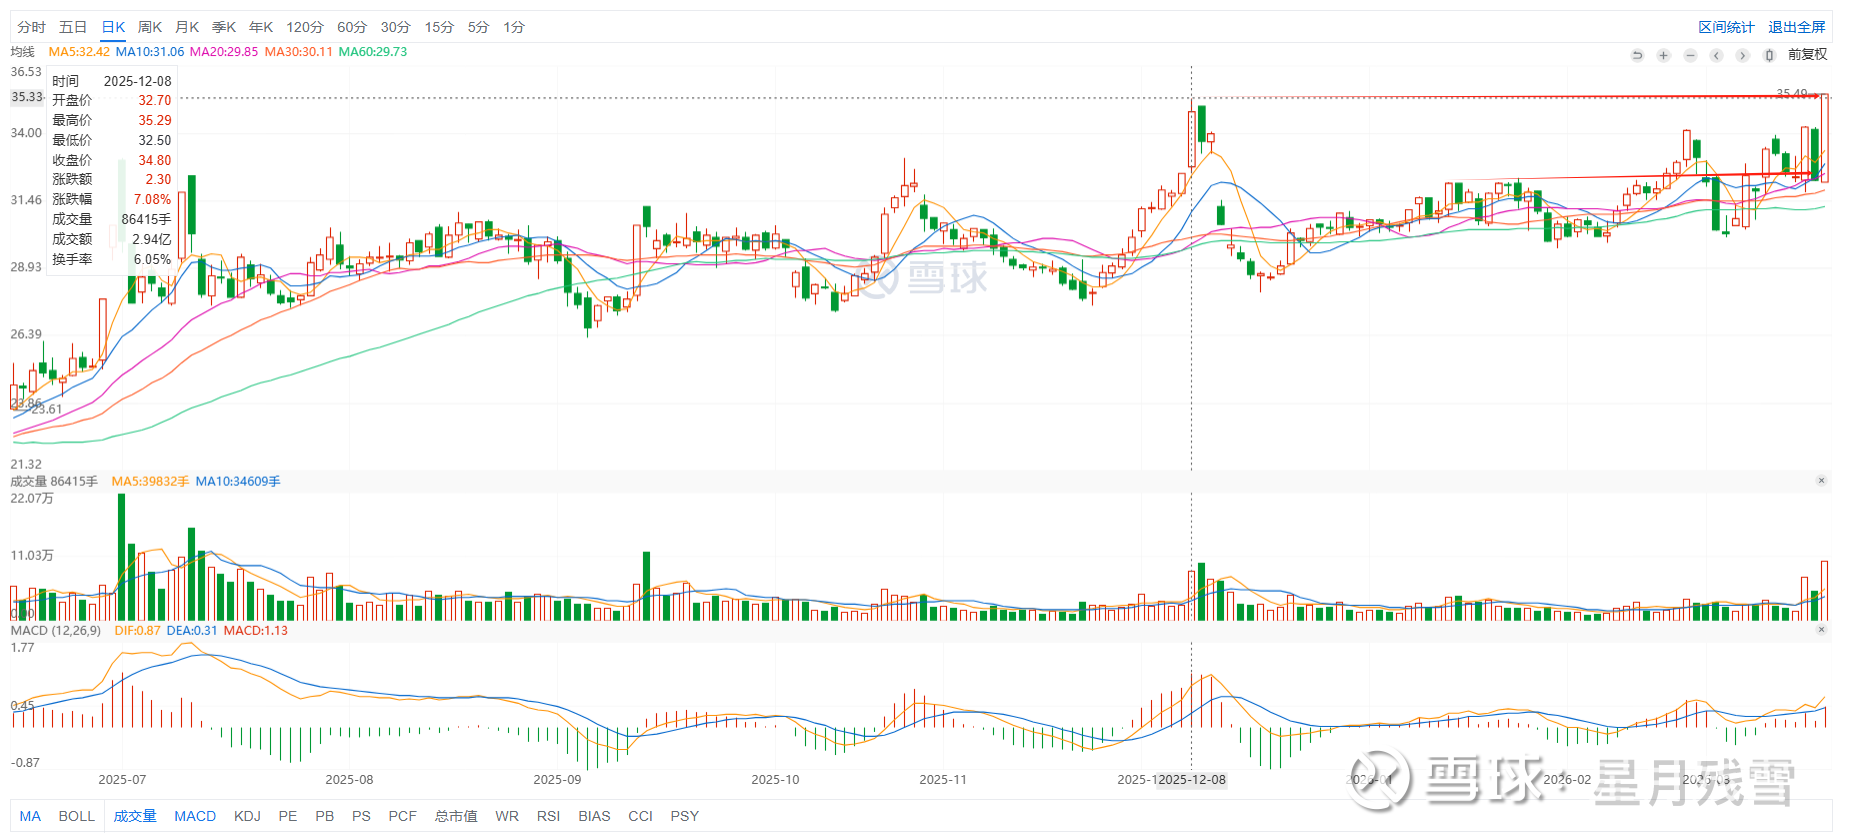Select the RSI indicator option
This screenshot has width=1850, height=839.
(548, 816)
